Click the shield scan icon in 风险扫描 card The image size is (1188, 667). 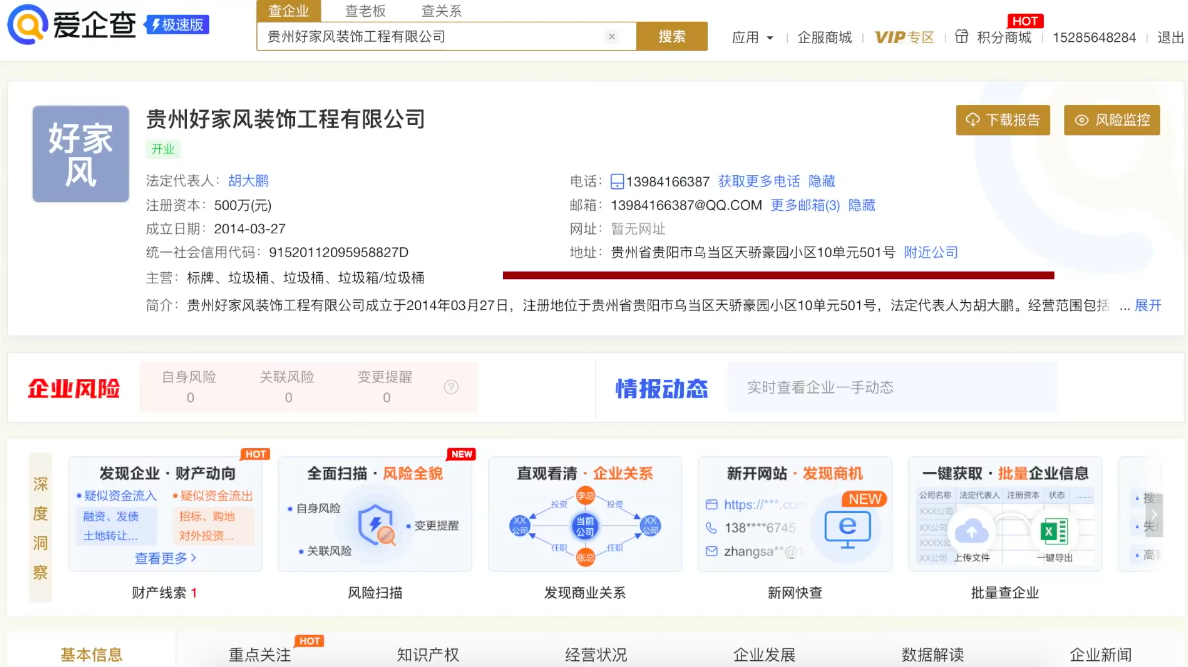click(x=376, y=525)
